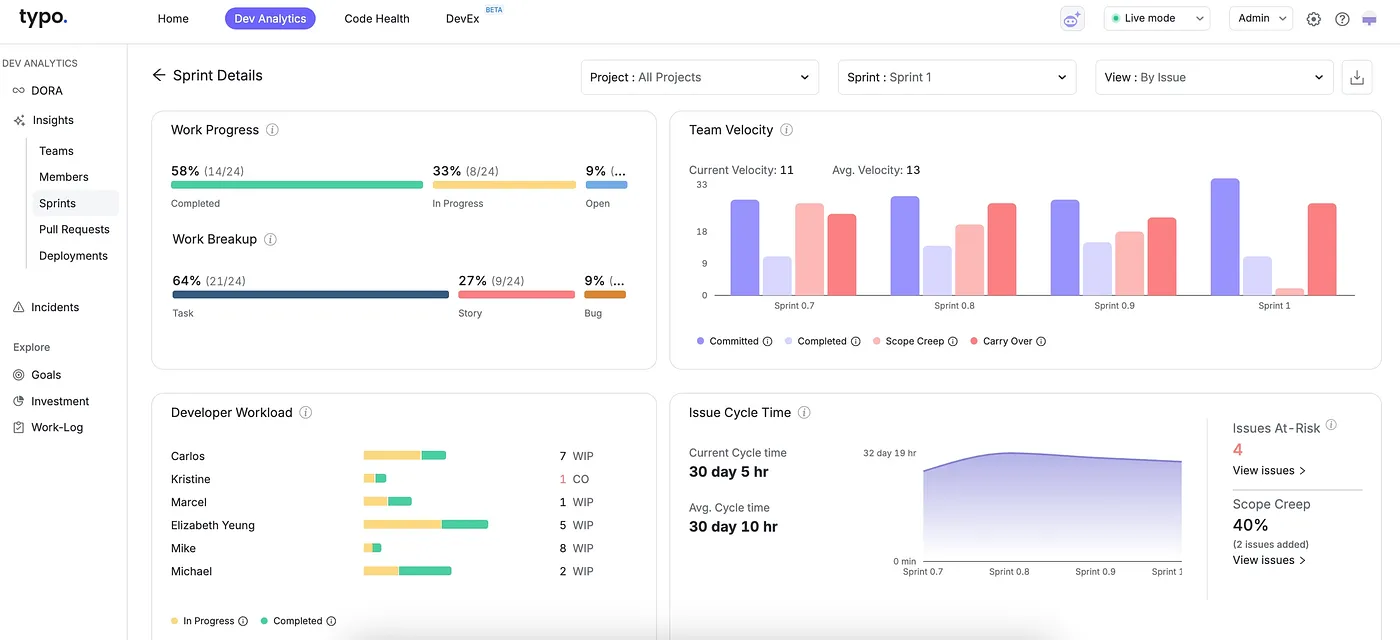Click the info icon next to Work Progress
1400x640 pixels.
click(x=272, y=130)
